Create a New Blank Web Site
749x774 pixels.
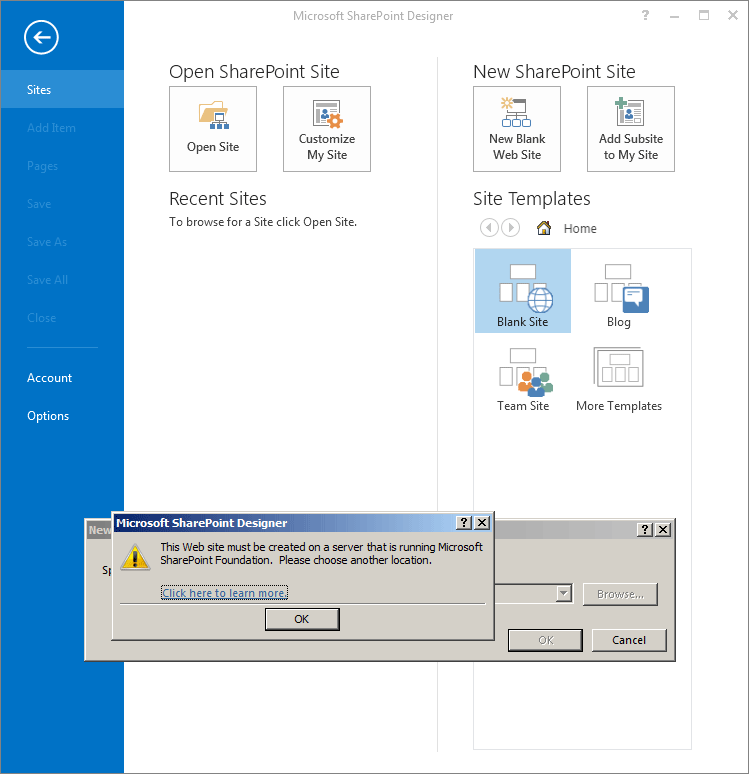point(517,129)
